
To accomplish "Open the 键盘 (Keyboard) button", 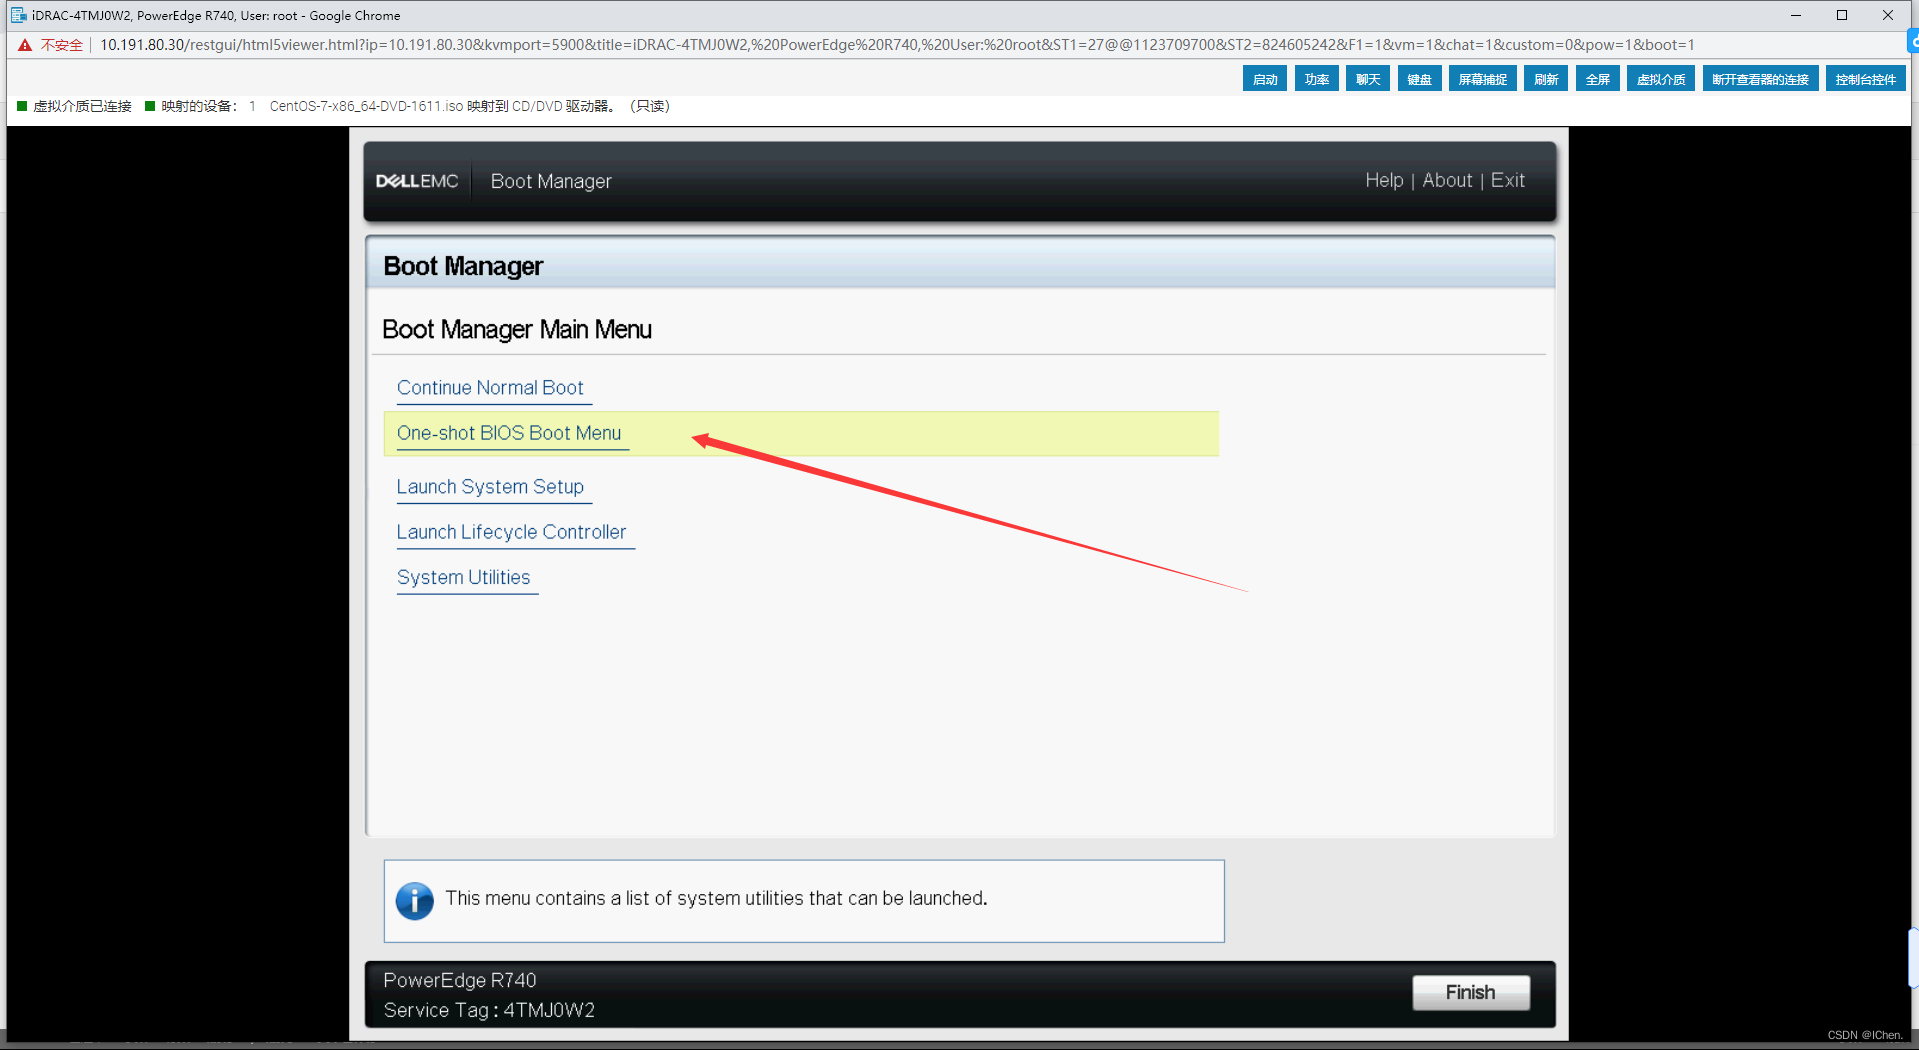I will pos(1419,79).
